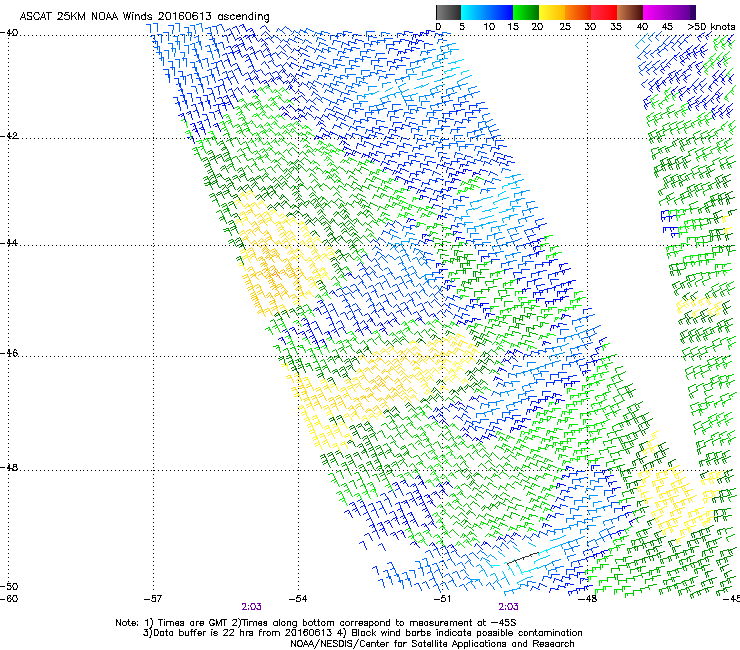Click the "25" legend scale label

click(565, 27)
